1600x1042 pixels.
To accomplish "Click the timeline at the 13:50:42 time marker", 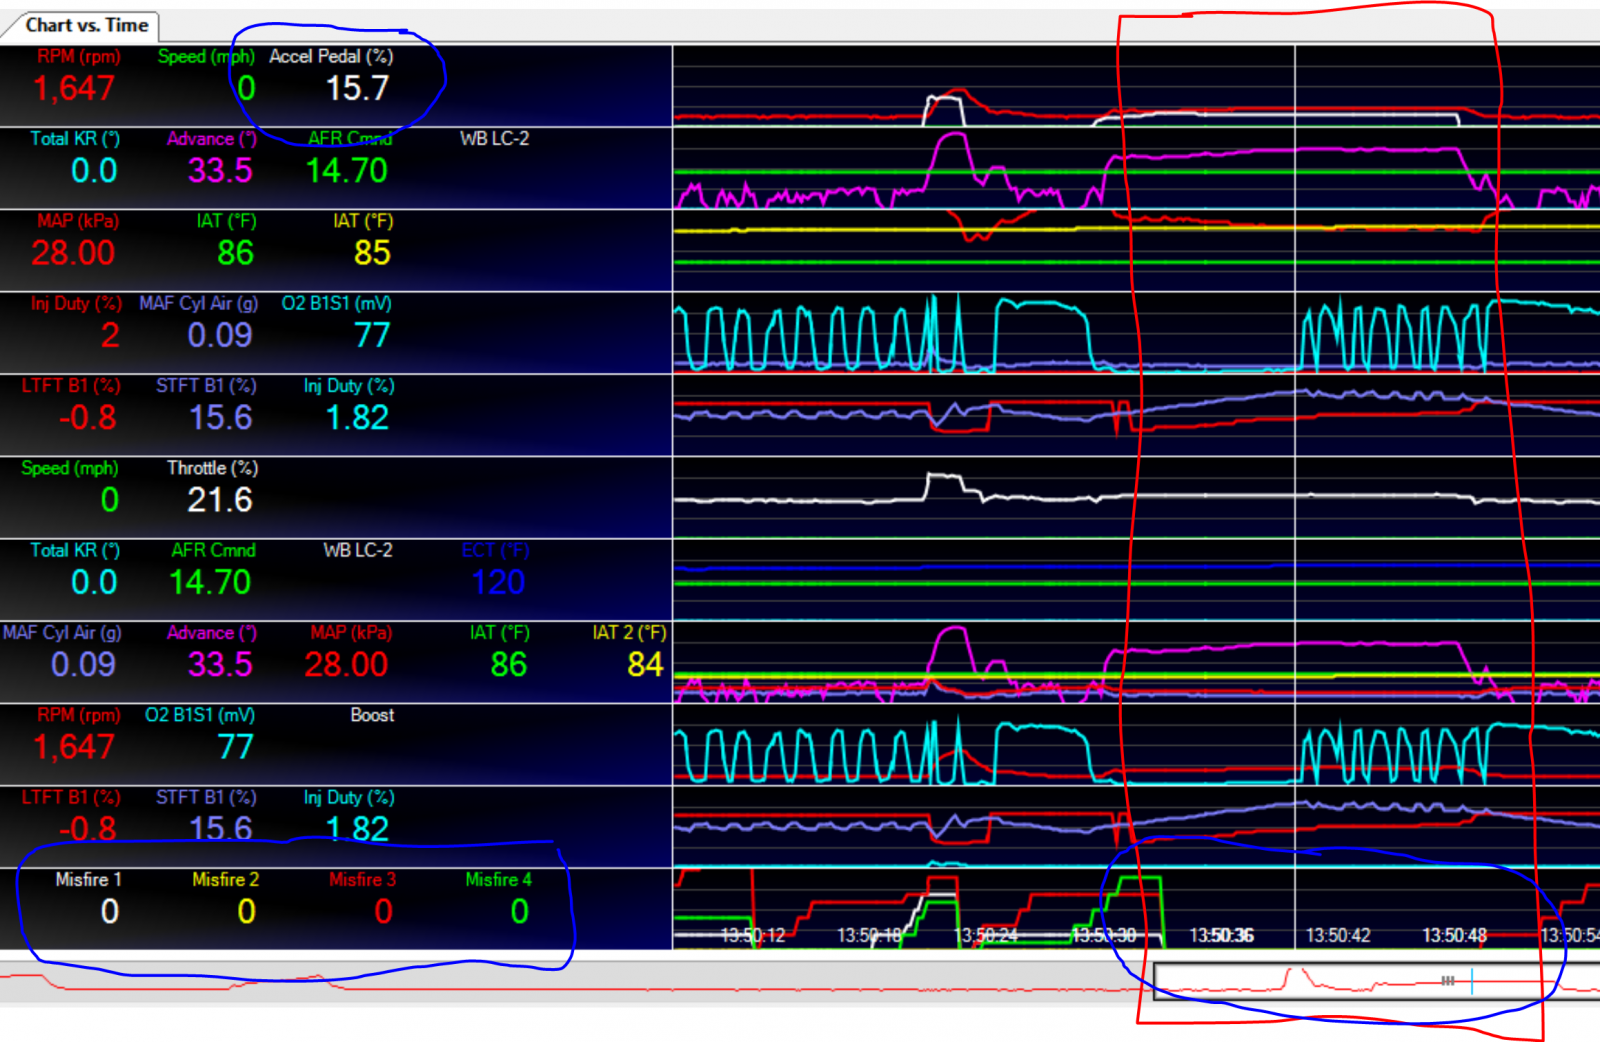I will coord(1337,935).
